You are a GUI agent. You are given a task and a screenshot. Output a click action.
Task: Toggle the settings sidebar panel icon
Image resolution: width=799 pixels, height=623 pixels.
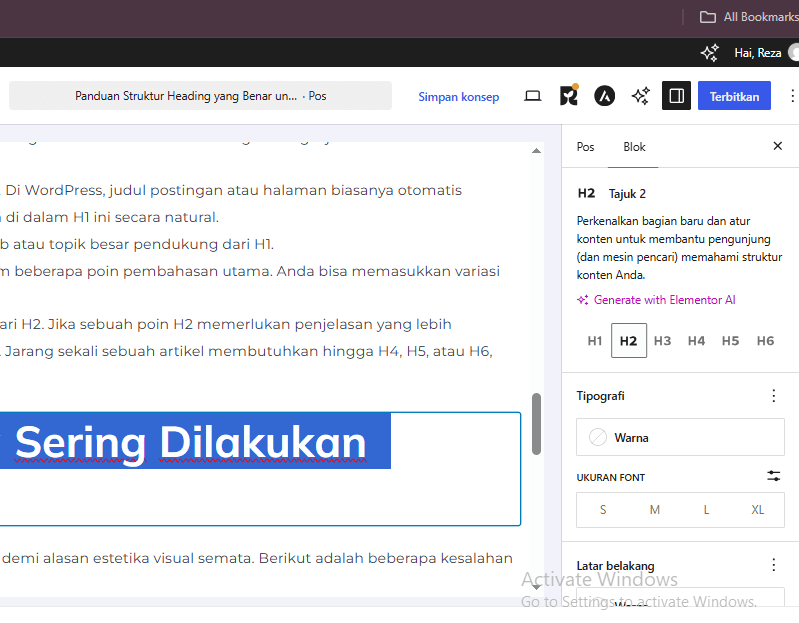click(x=676, y=96)
